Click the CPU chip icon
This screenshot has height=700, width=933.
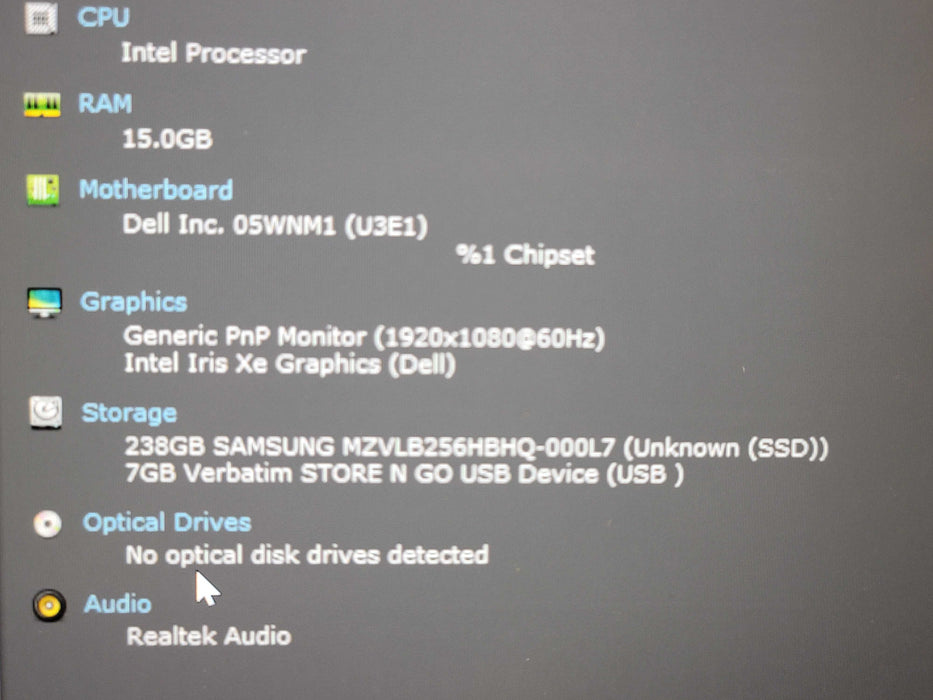(40, 18)
